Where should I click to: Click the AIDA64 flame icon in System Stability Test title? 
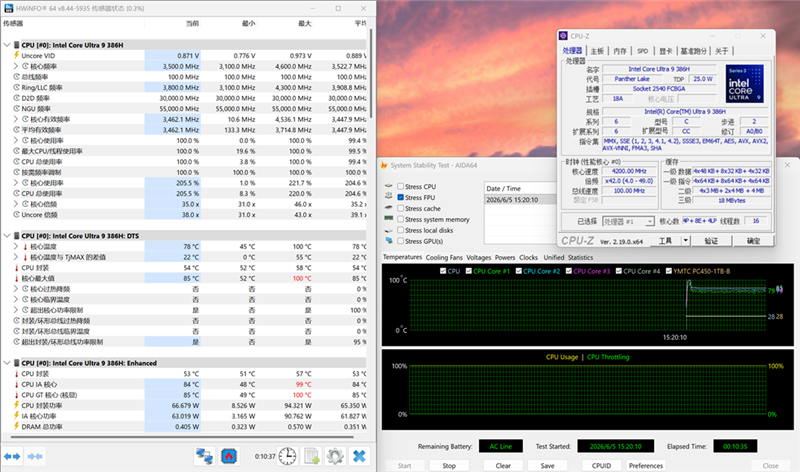[384, 165]
